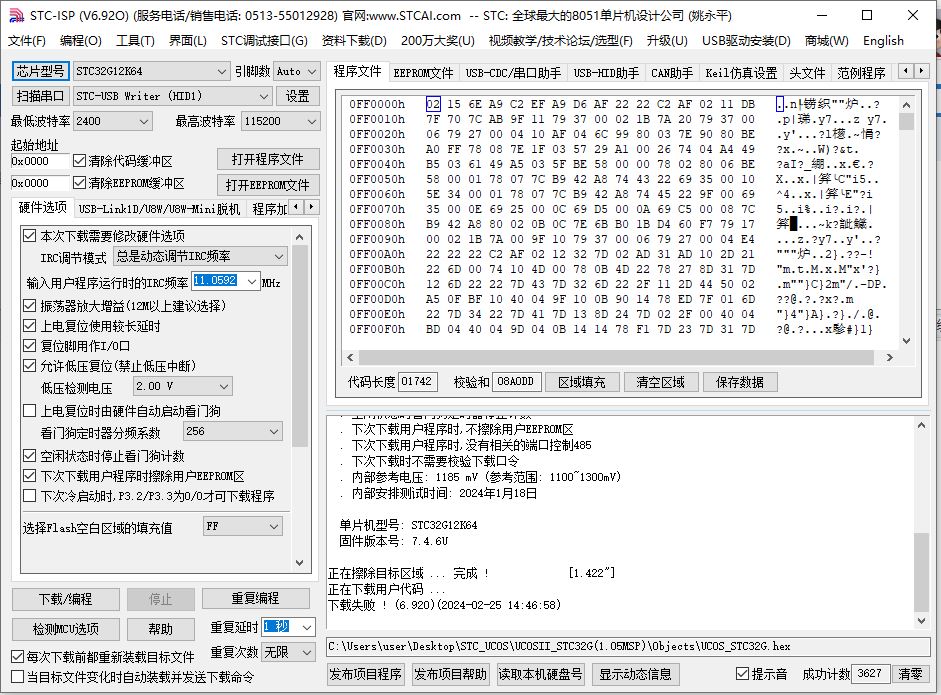Open 文件(F) menu
This screenshot has width=941, height=695.
pos(27,41)
